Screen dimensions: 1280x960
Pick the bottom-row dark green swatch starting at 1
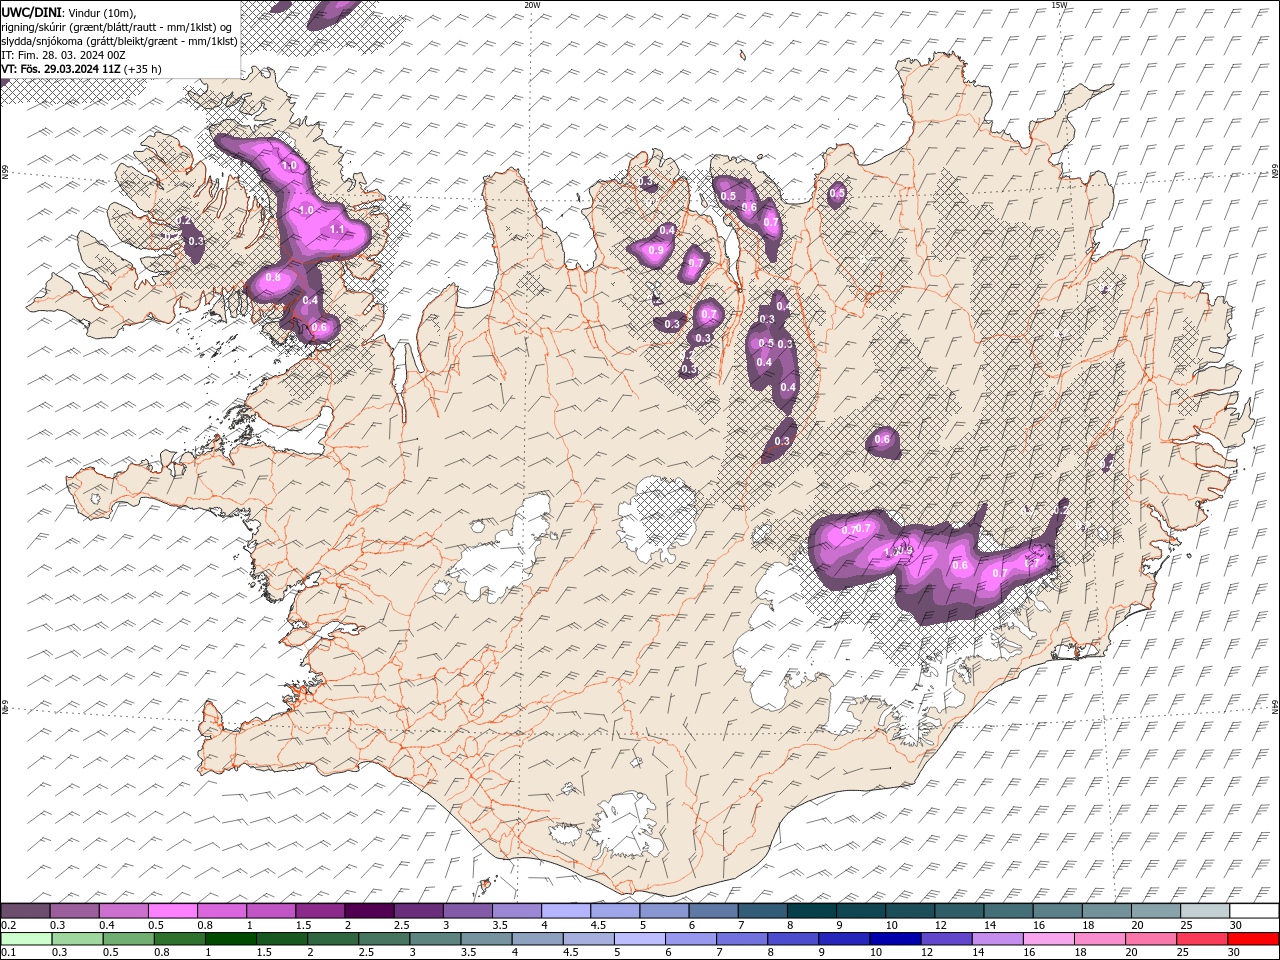[230, 939]
